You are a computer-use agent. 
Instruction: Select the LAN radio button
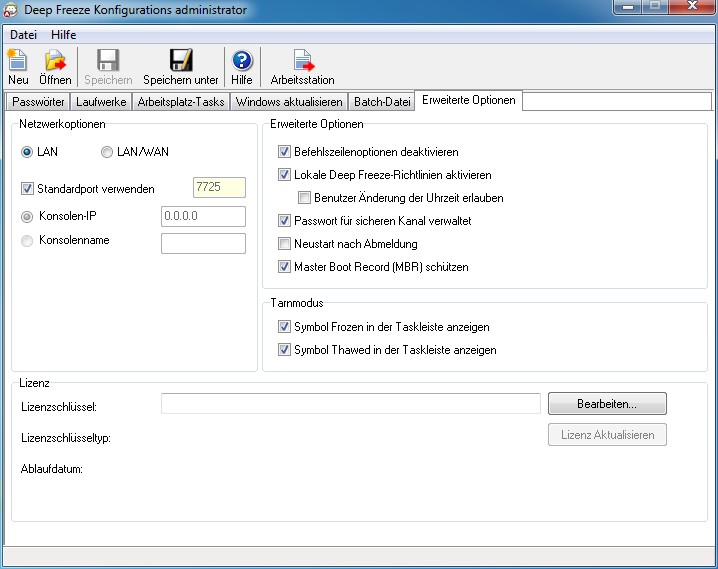click(27, 152)
